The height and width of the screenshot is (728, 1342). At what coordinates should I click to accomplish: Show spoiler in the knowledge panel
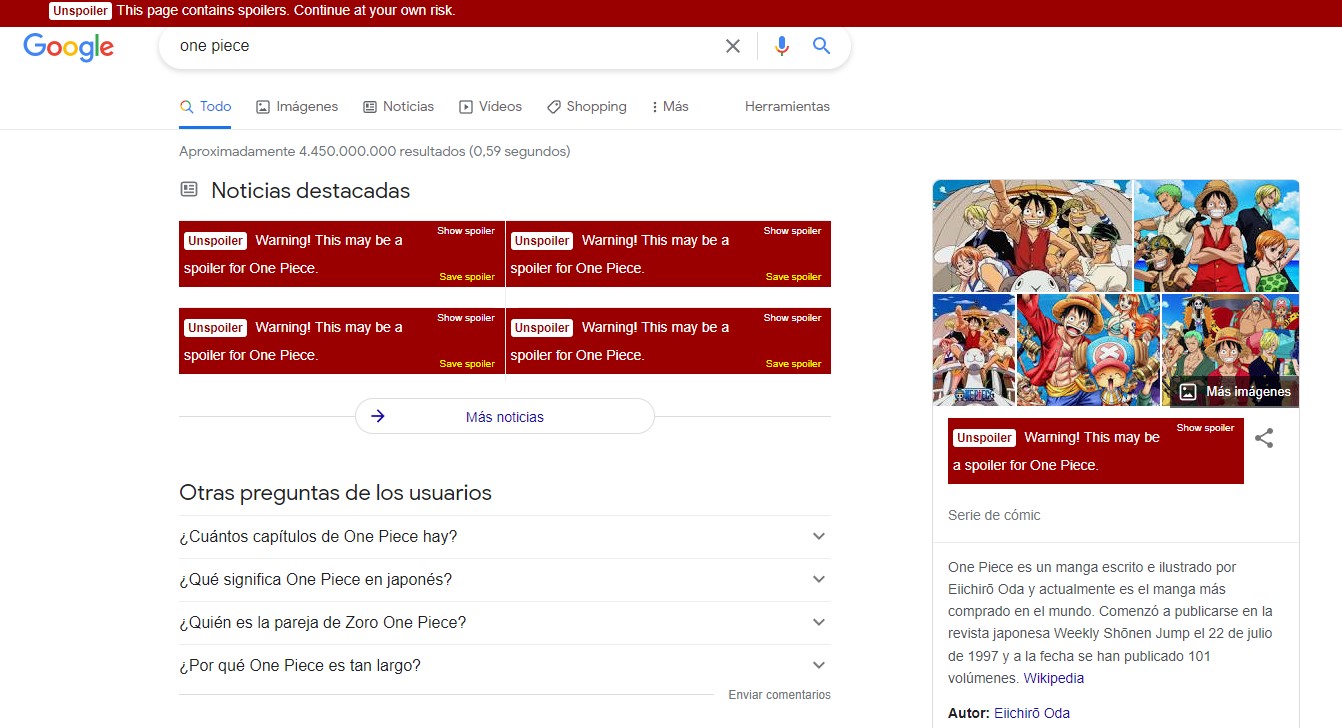click(x=1205, y=428)
